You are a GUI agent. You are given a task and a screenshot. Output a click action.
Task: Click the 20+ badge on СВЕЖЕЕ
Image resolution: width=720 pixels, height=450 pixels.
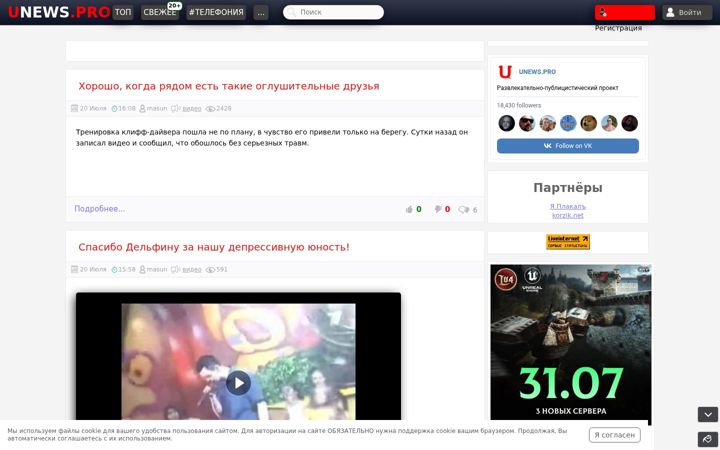[174, 6]
